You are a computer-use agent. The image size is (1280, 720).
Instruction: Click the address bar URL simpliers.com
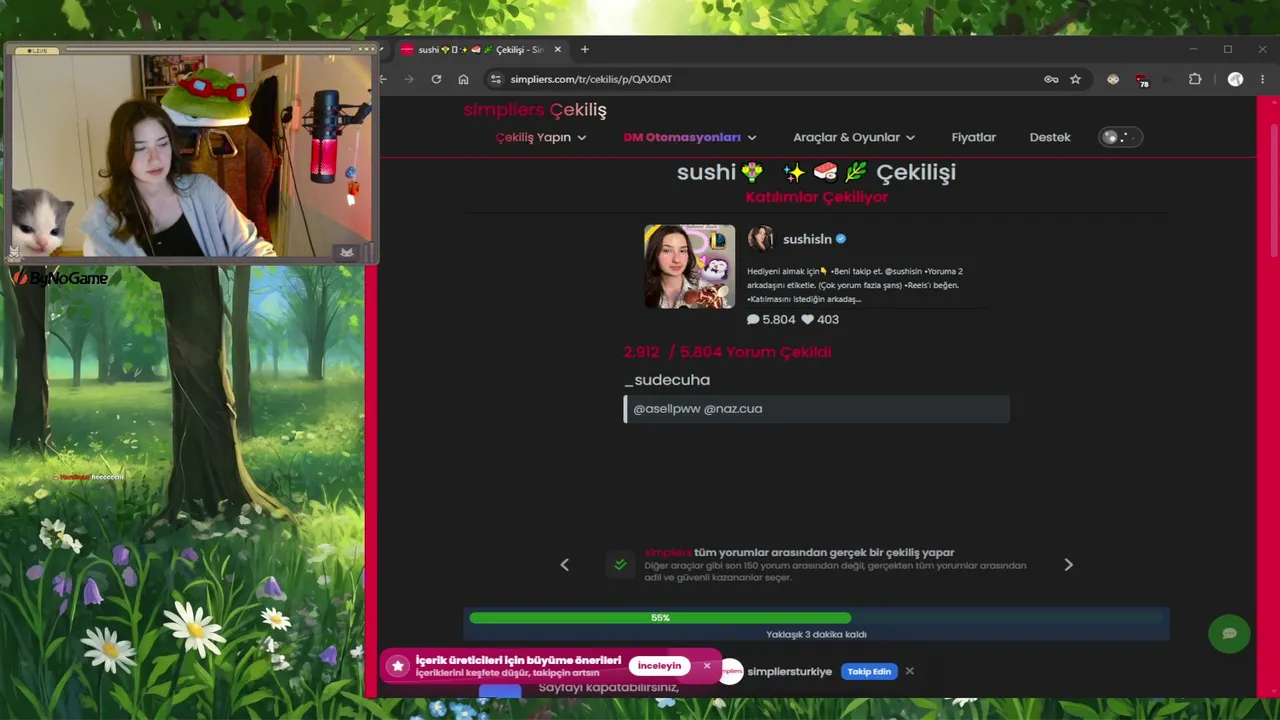point(591,79)
